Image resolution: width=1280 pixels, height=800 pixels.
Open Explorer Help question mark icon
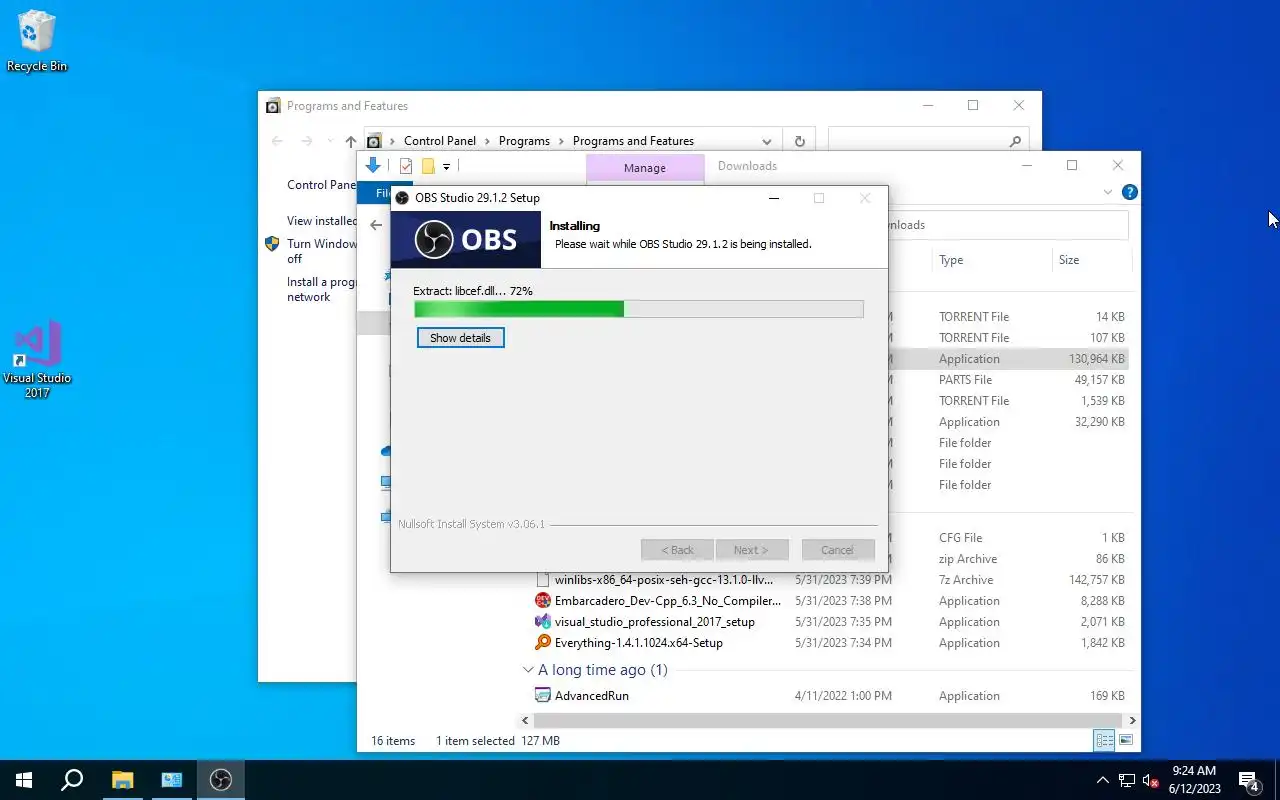(x=1129, y=192)
